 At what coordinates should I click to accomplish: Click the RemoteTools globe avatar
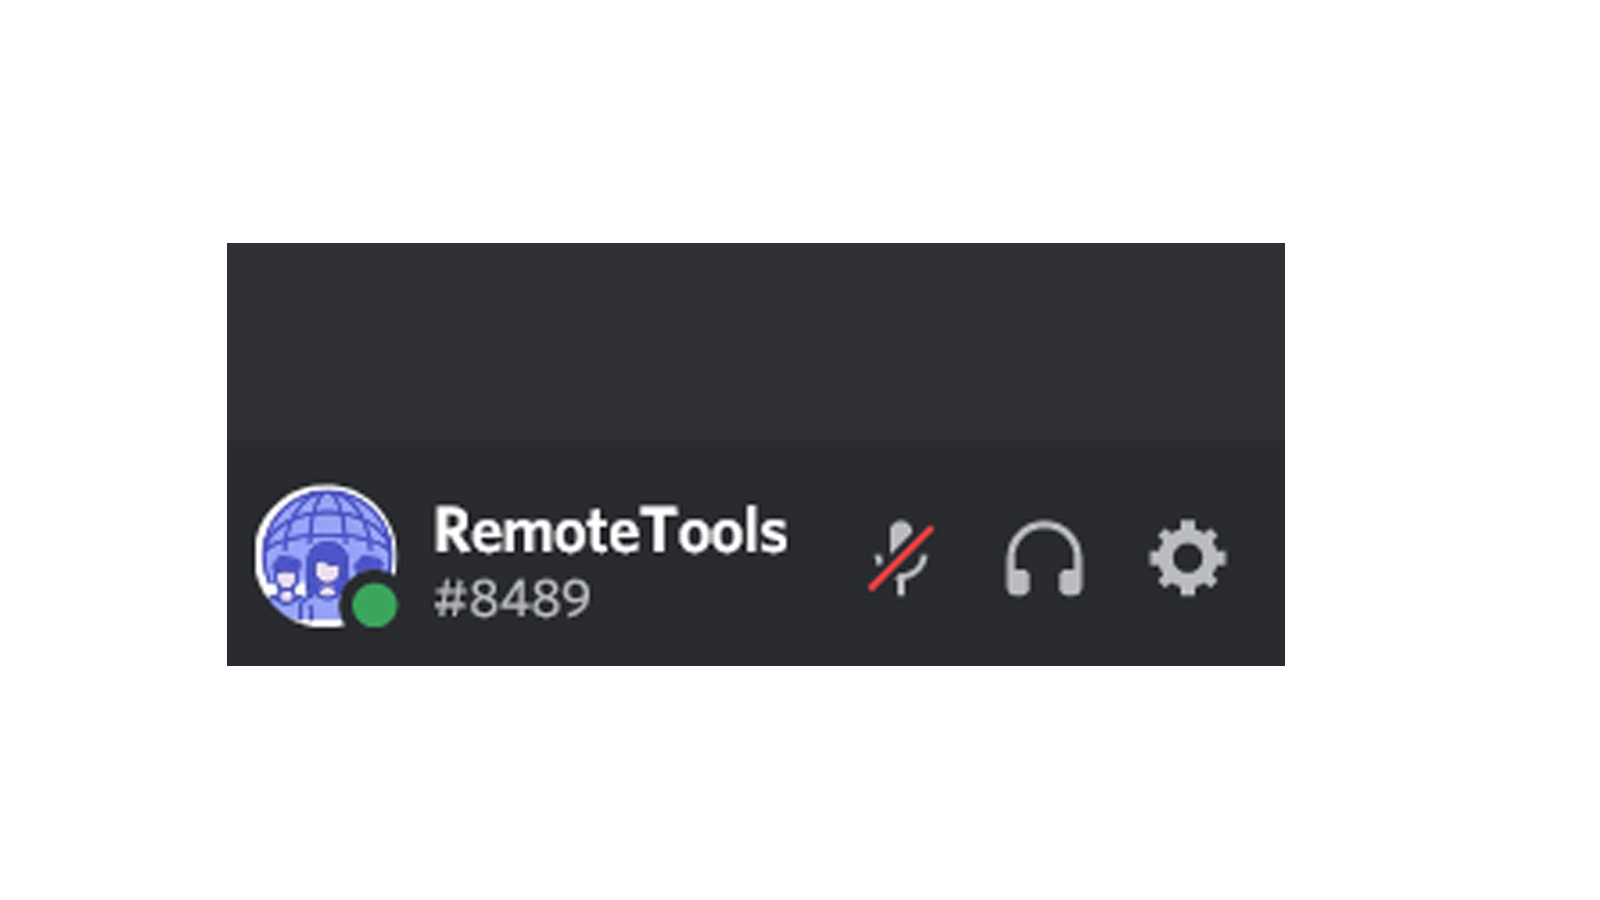[325, 556]
